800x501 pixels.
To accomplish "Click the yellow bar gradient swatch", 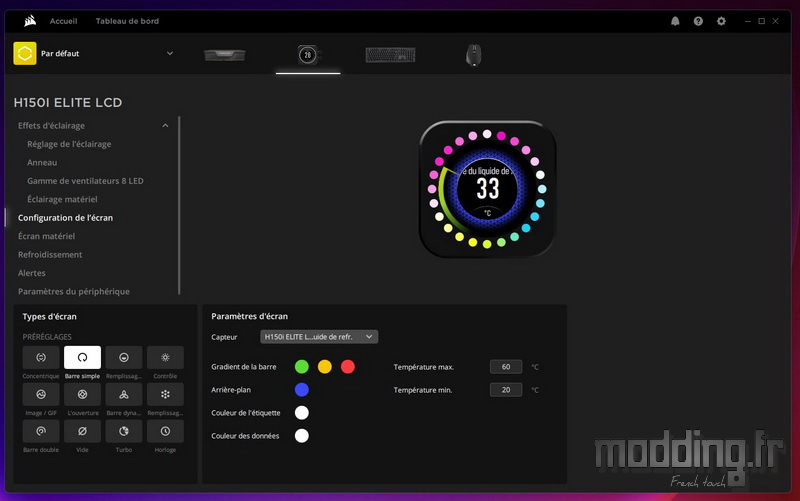I will tap(324, 366).
